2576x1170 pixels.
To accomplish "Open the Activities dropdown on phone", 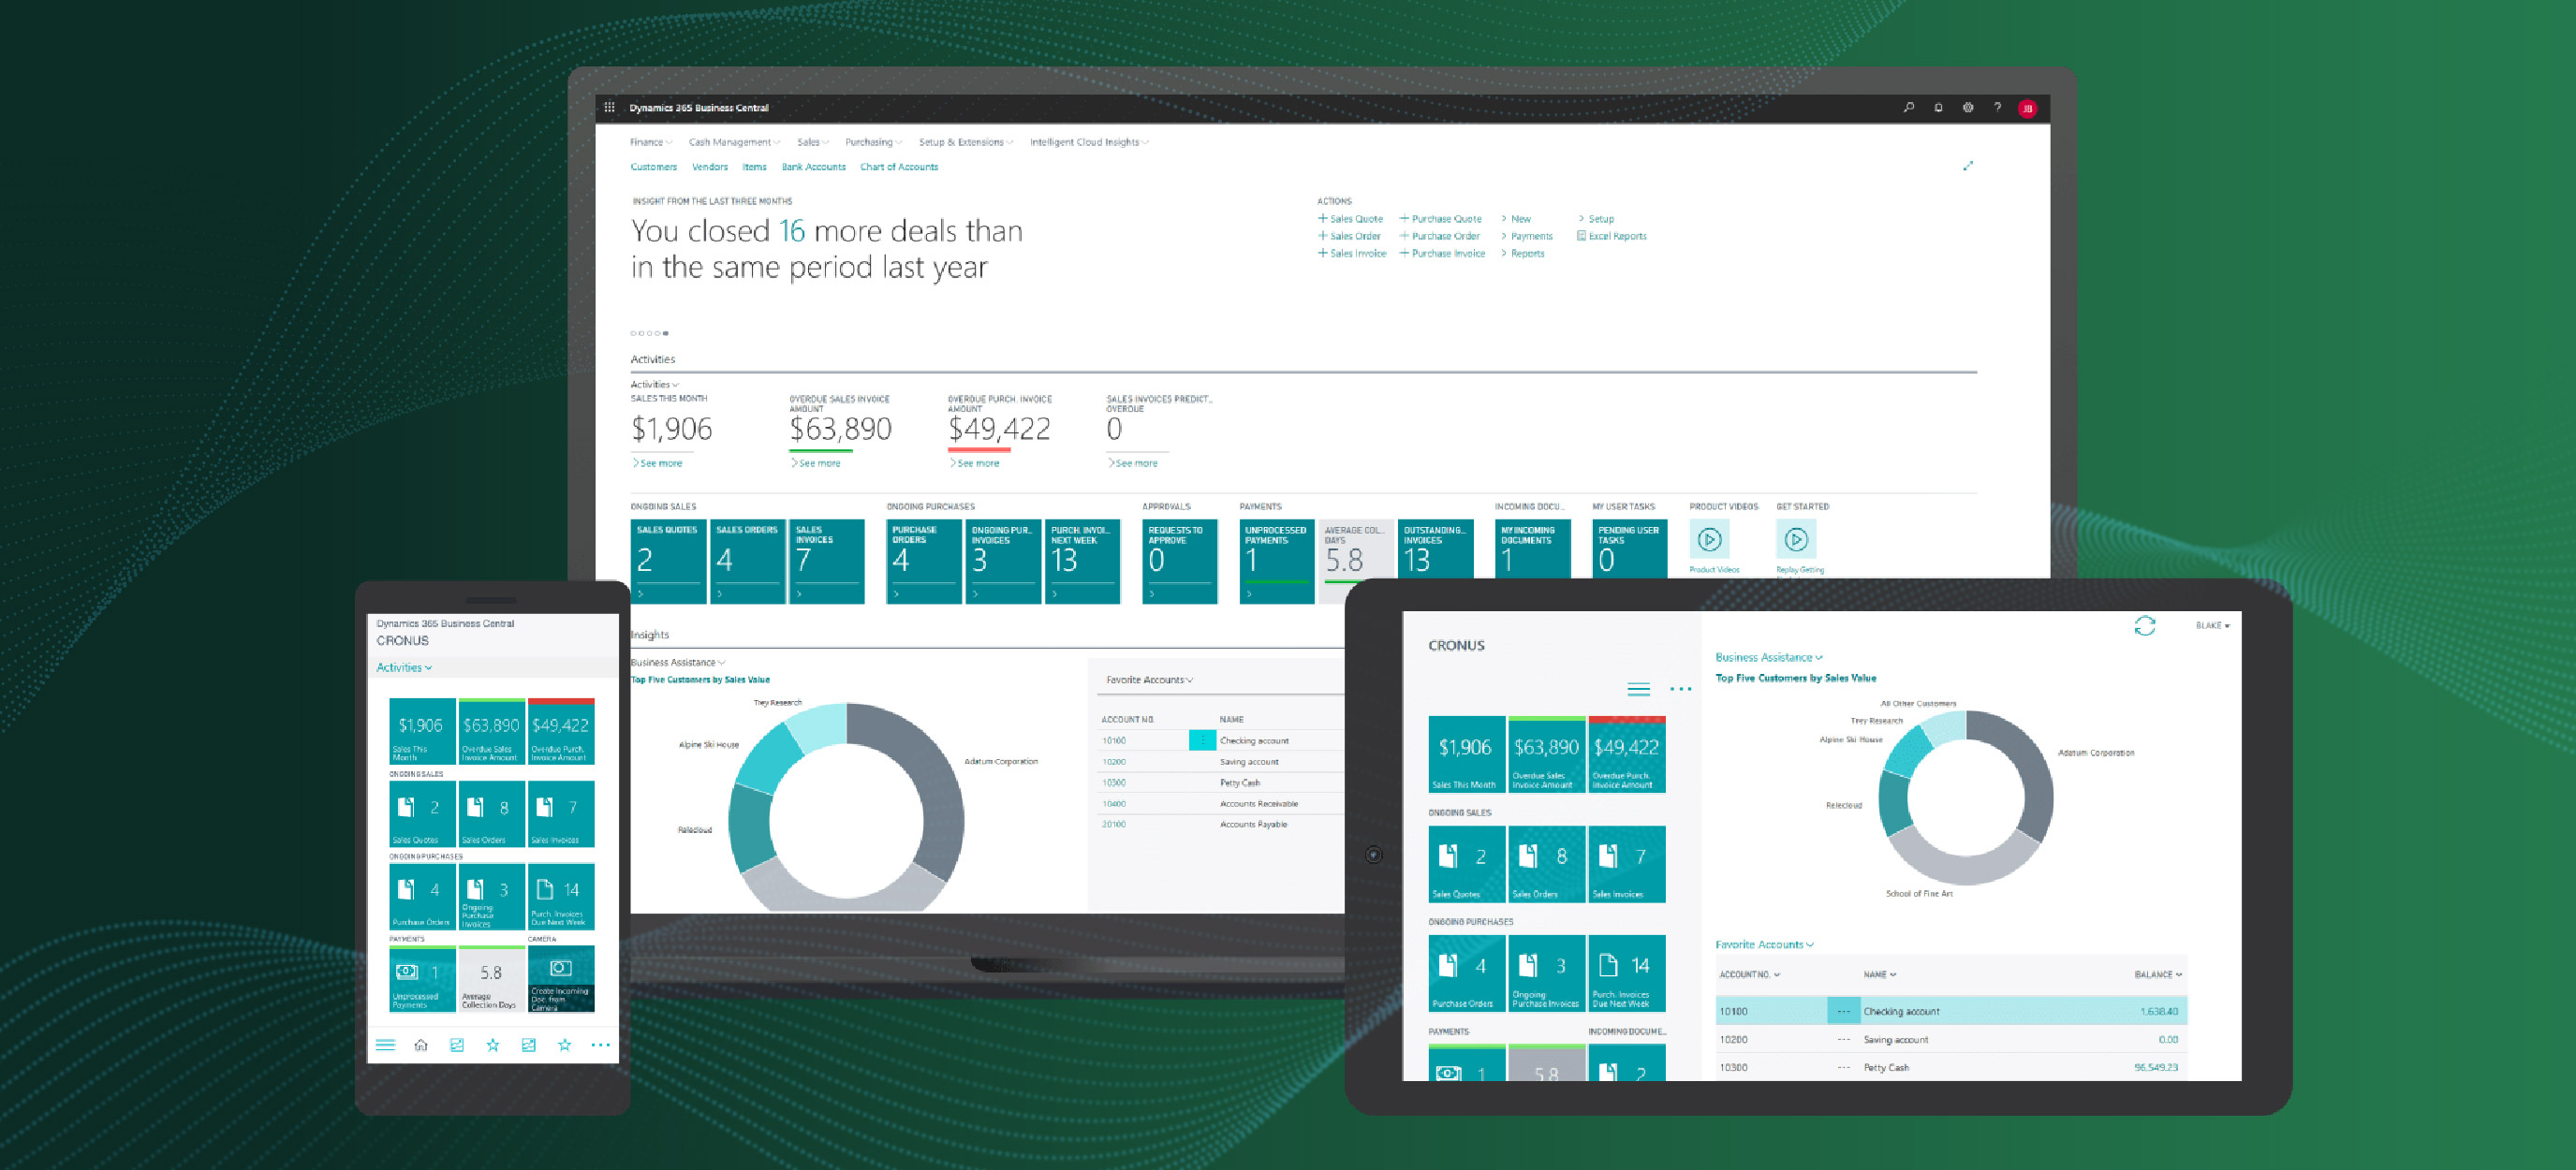I will (404, 667).
